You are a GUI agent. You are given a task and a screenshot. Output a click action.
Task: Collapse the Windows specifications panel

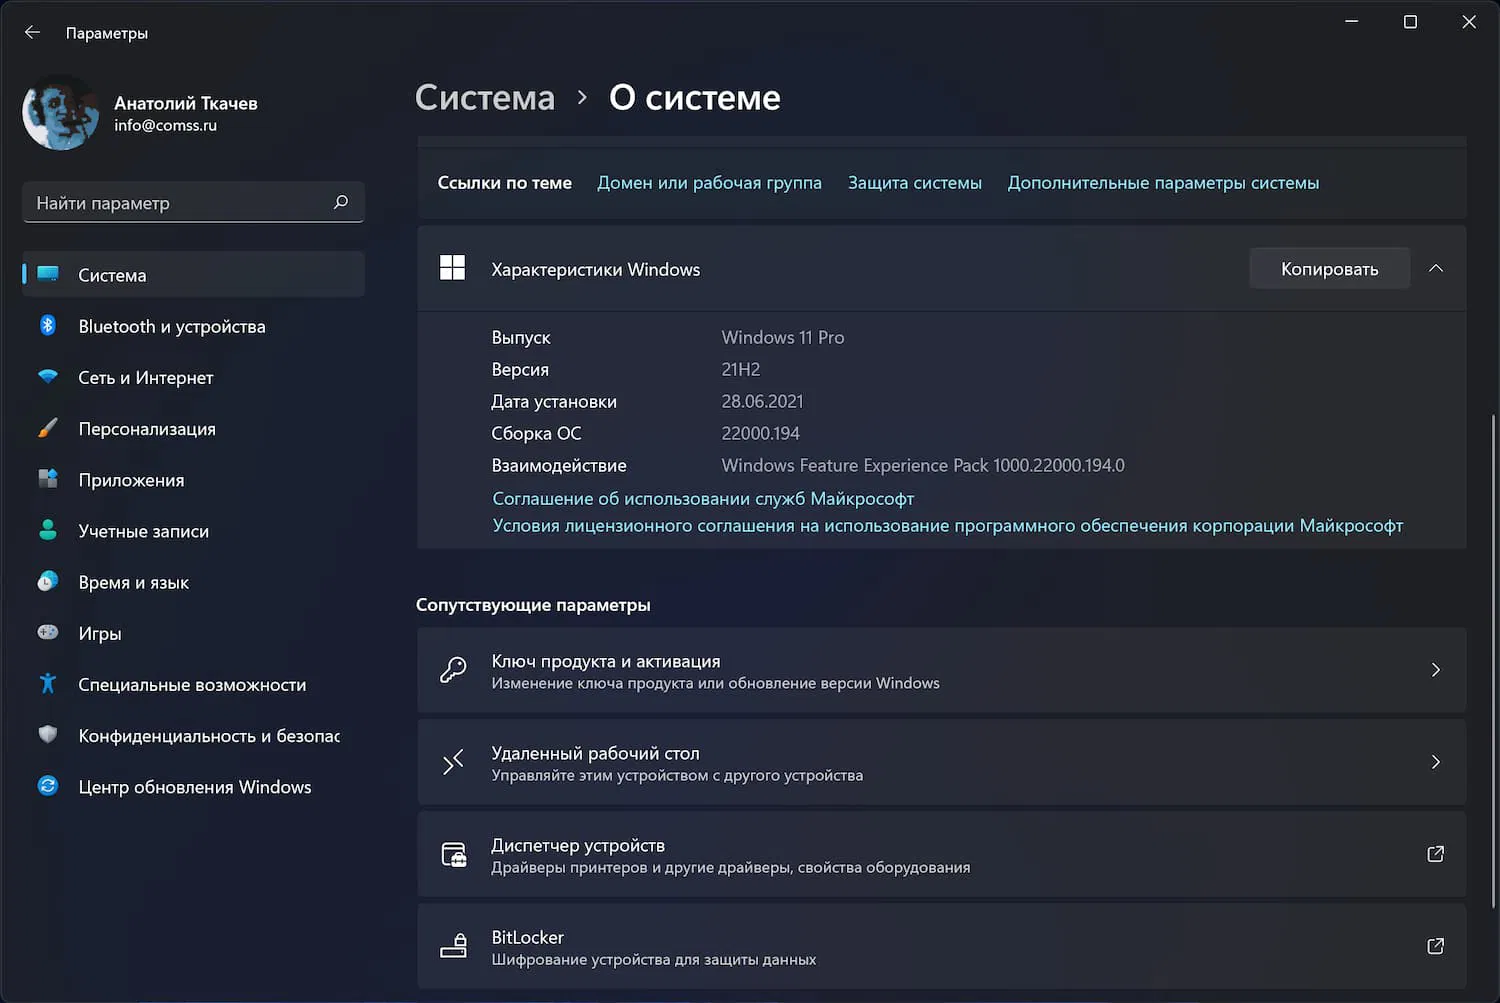click(1436, 268)
